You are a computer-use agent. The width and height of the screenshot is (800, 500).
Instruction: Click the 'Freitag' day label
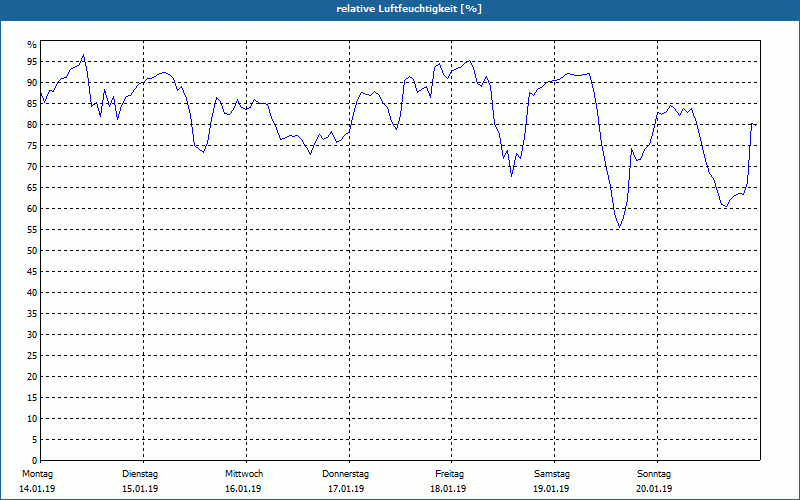point(449,474)
